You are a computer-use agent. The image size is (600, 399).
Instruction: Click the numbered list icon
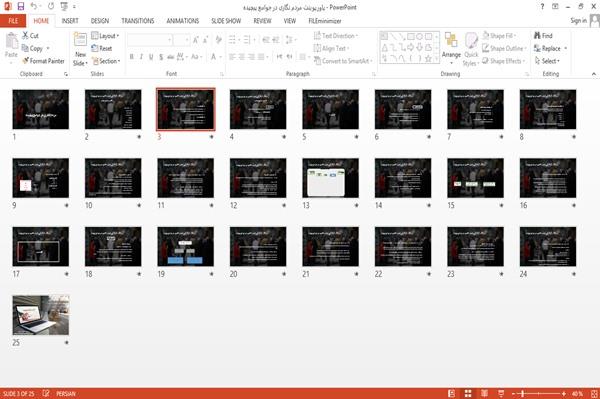tap(247, 40)
